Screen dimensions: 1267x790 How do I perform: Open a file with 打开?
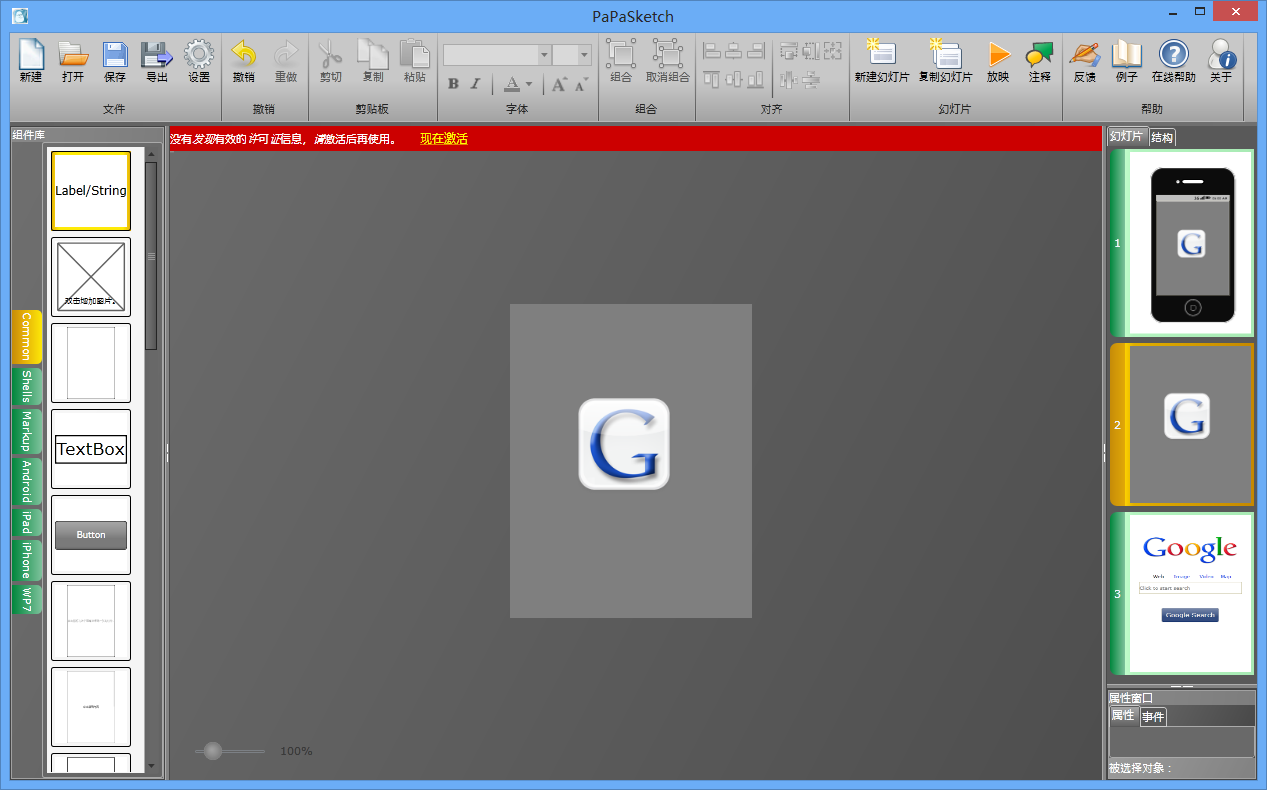(x=73, y=61)
